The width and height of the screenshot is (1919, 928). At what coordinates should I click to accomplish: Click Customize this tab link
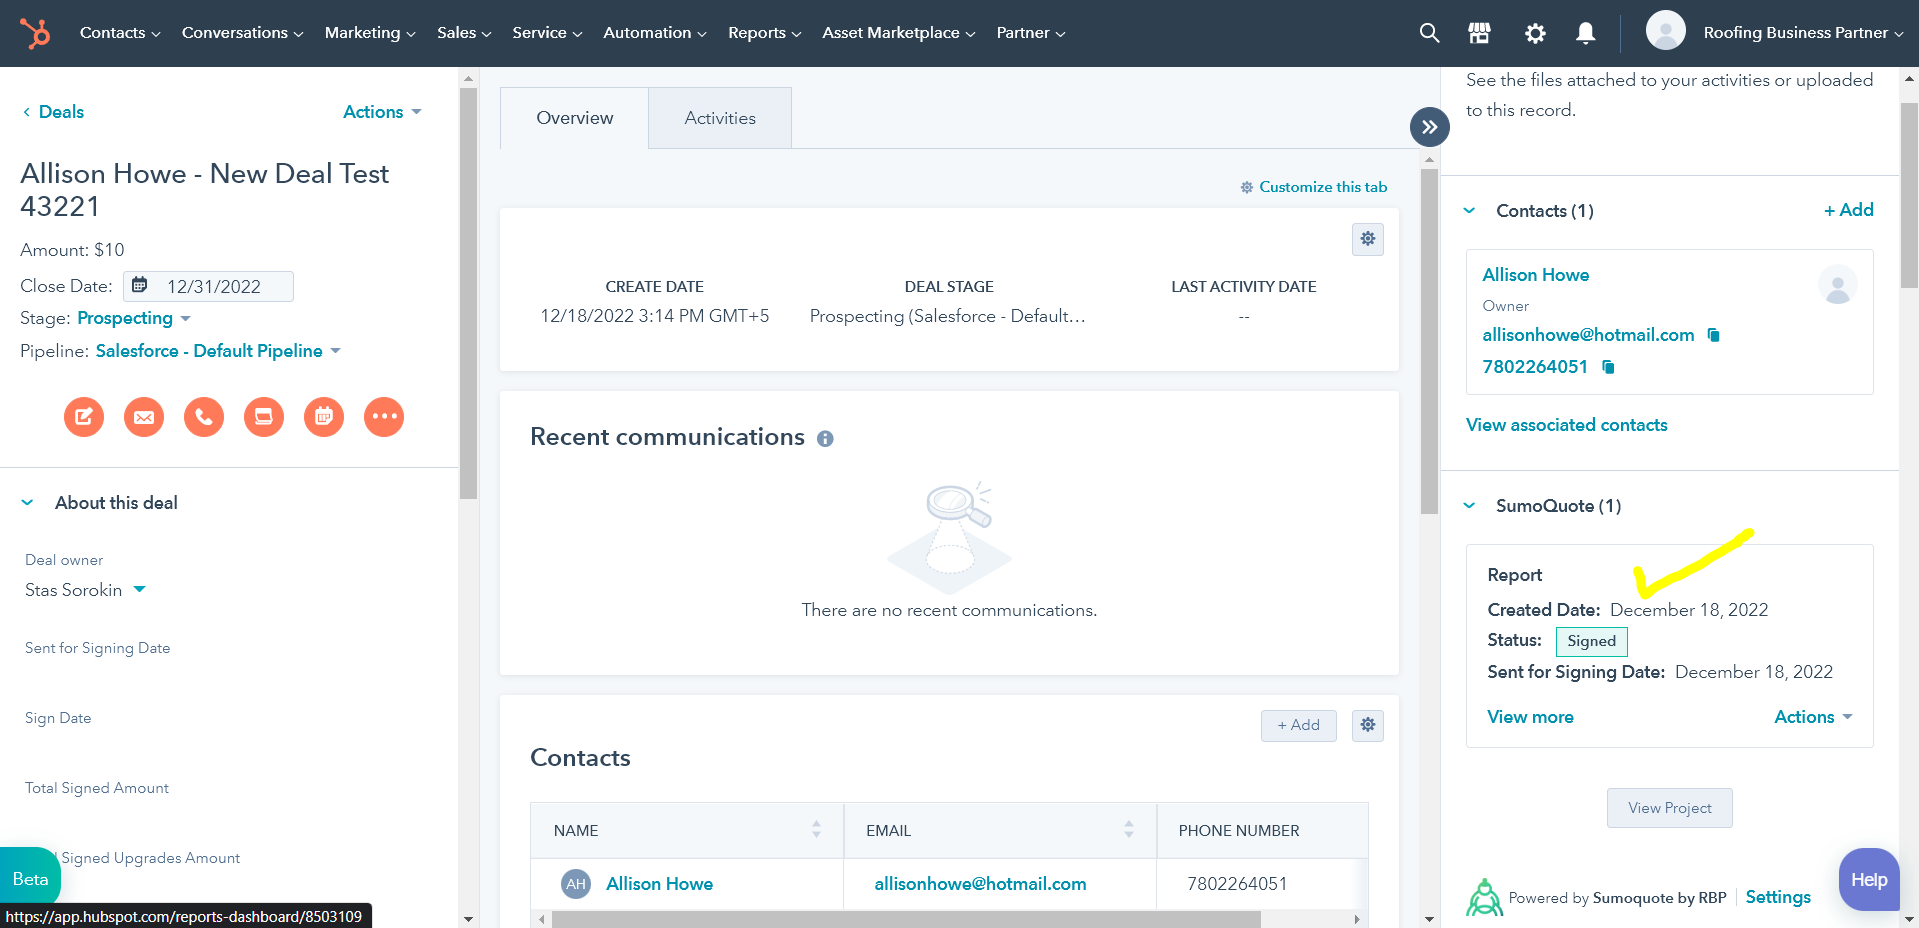click(x=1314, y=187)
